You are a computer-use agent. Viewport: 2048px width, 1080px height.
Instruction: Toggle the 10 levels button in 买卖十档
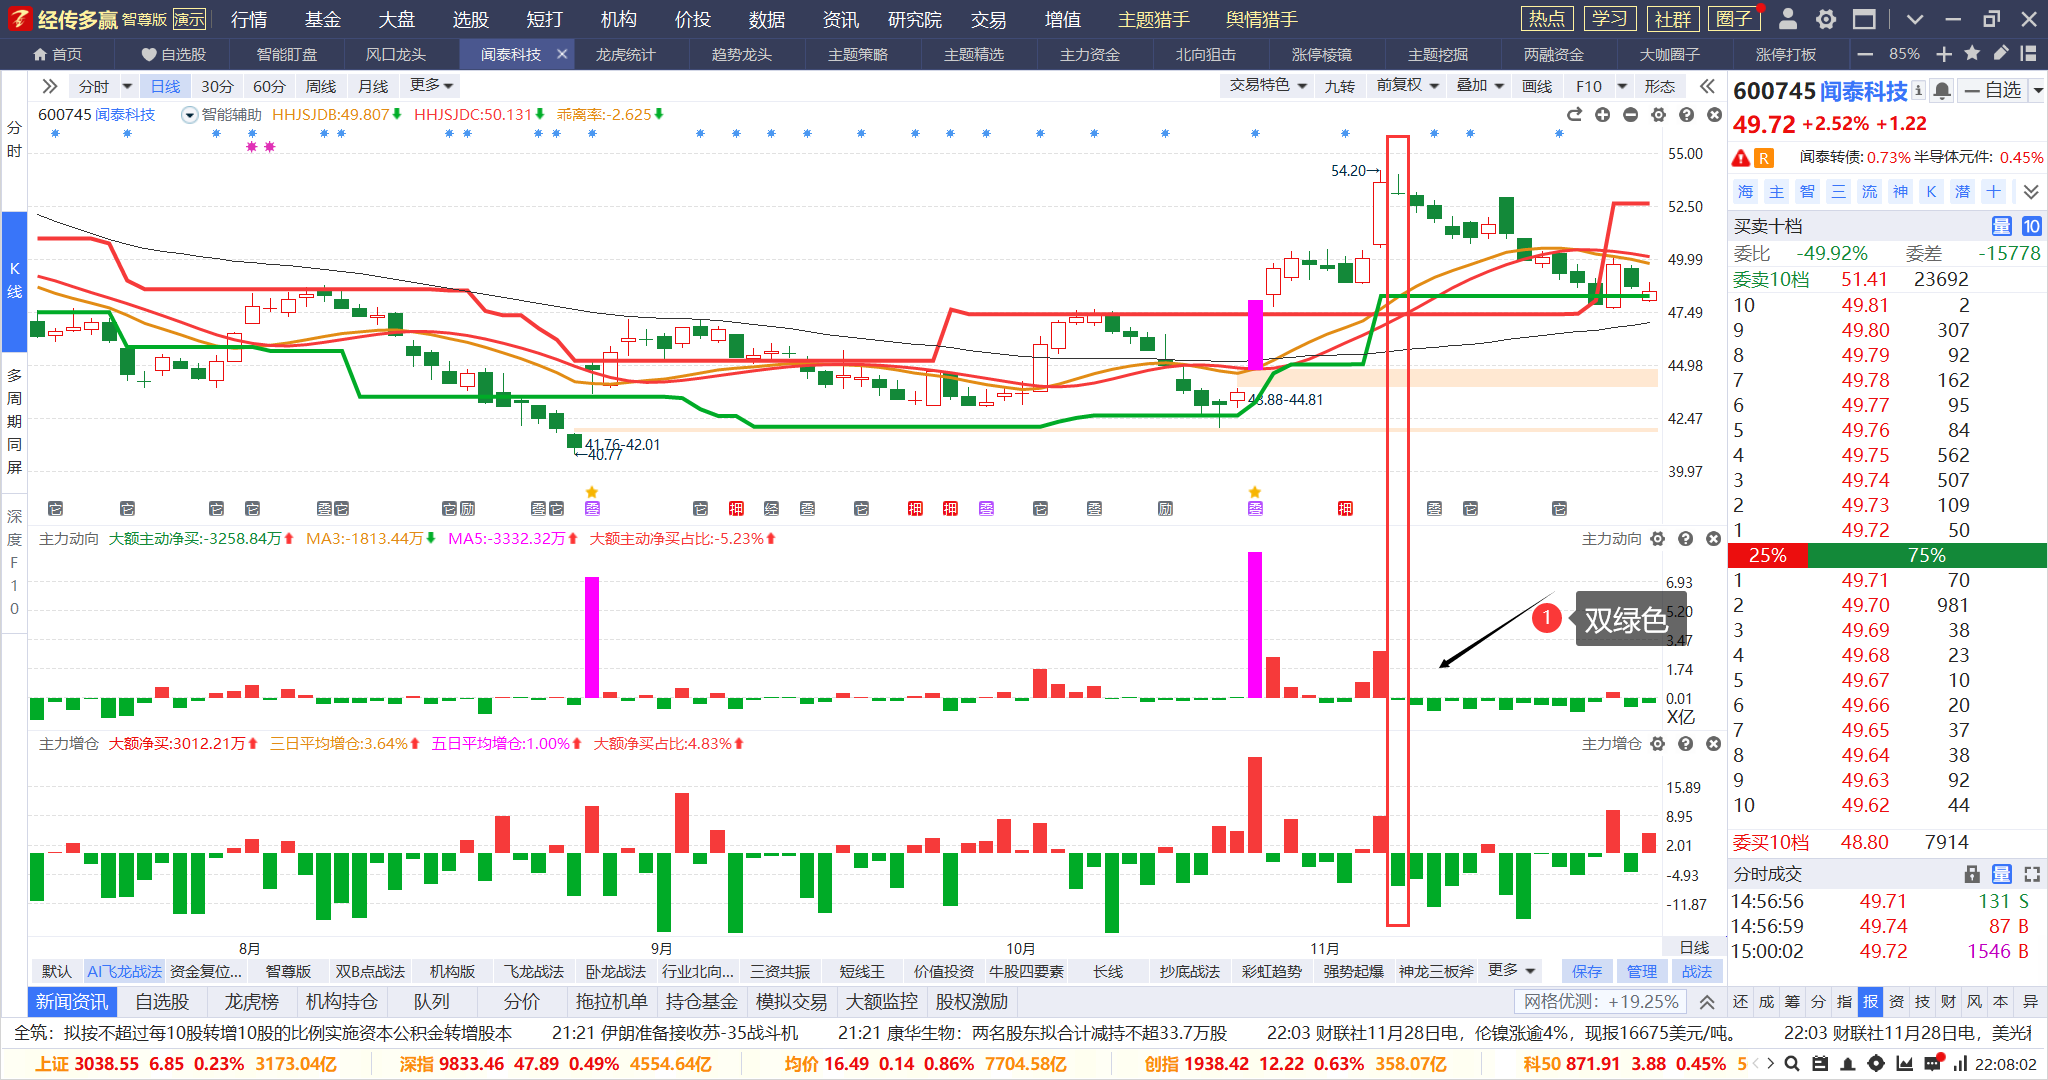tap(2031, 226)
